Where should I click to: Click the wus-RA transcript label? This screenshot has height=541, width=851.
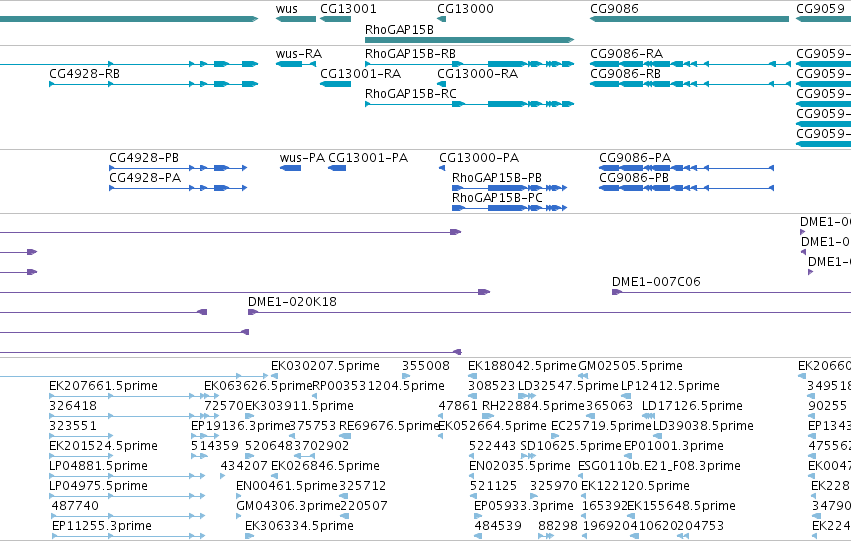coord(299,54)
